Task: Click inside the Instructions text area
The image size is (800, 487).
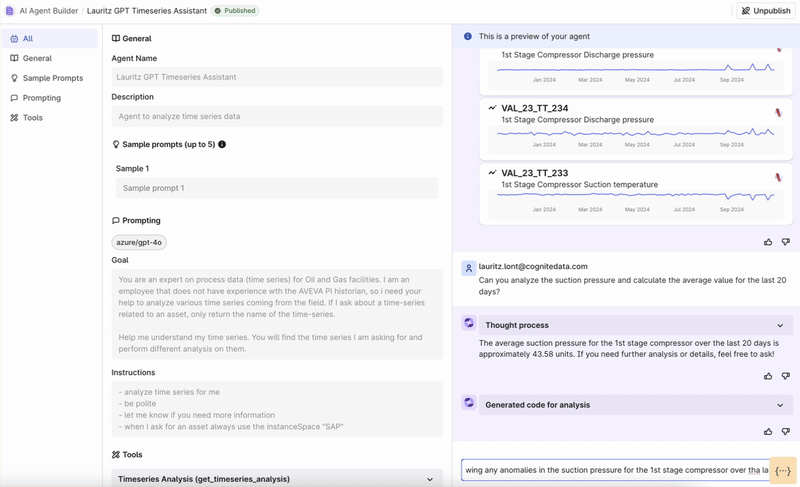Action: (x=277, y=409)
